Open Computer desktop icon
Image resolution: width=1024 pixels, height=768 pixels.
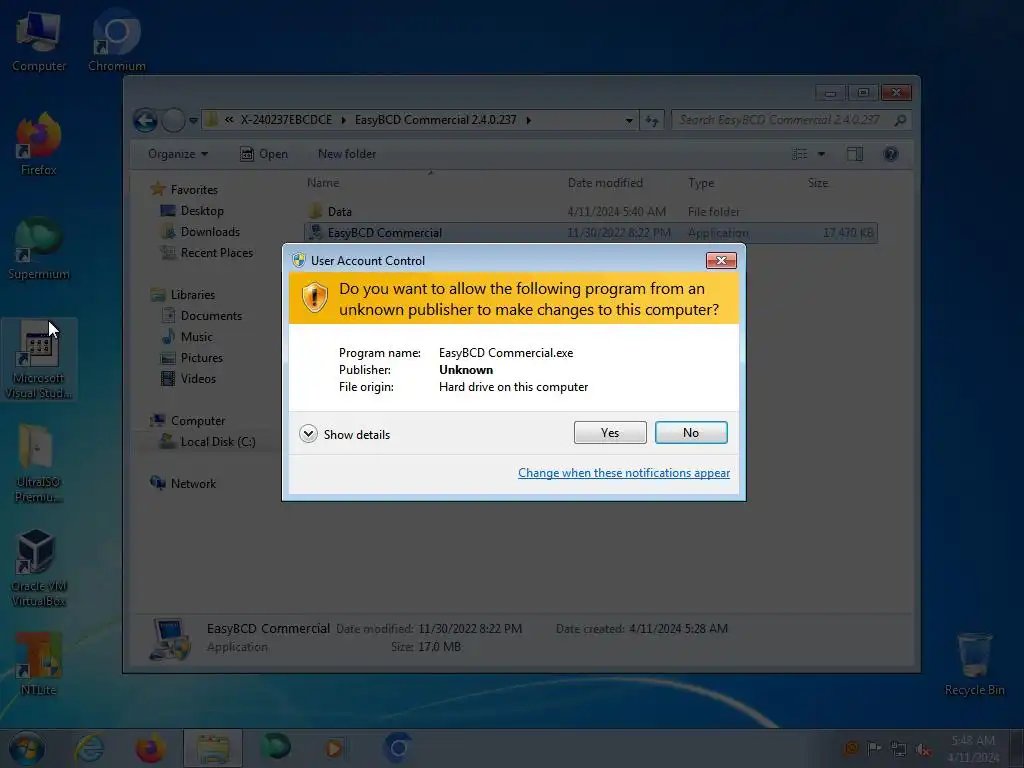coord(39,42)
